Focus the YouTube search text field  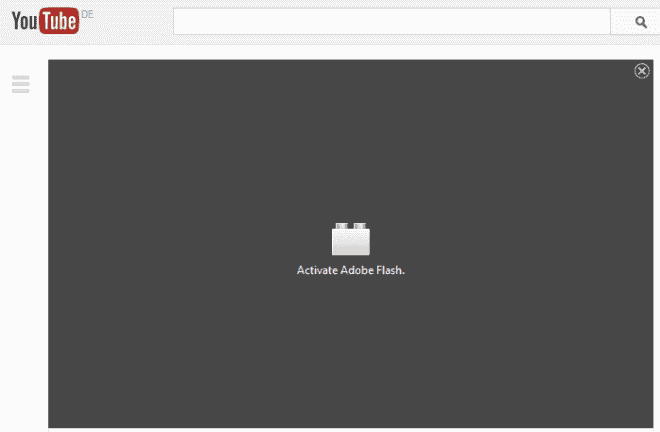point(391,22)
